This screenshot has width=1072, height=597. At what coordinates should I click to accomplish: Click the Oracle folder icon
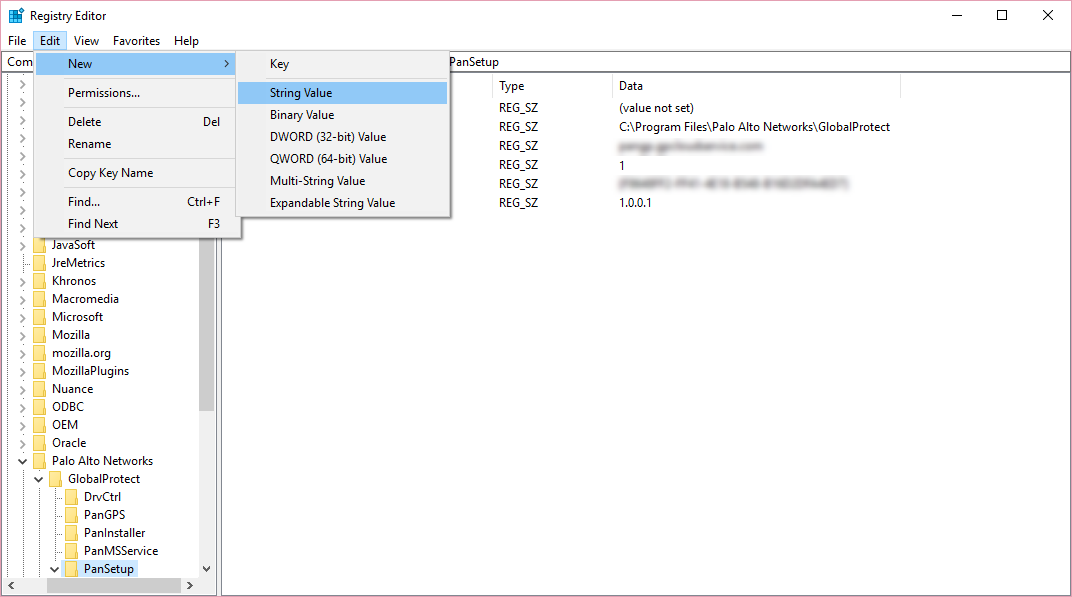[x=40, y=442]
